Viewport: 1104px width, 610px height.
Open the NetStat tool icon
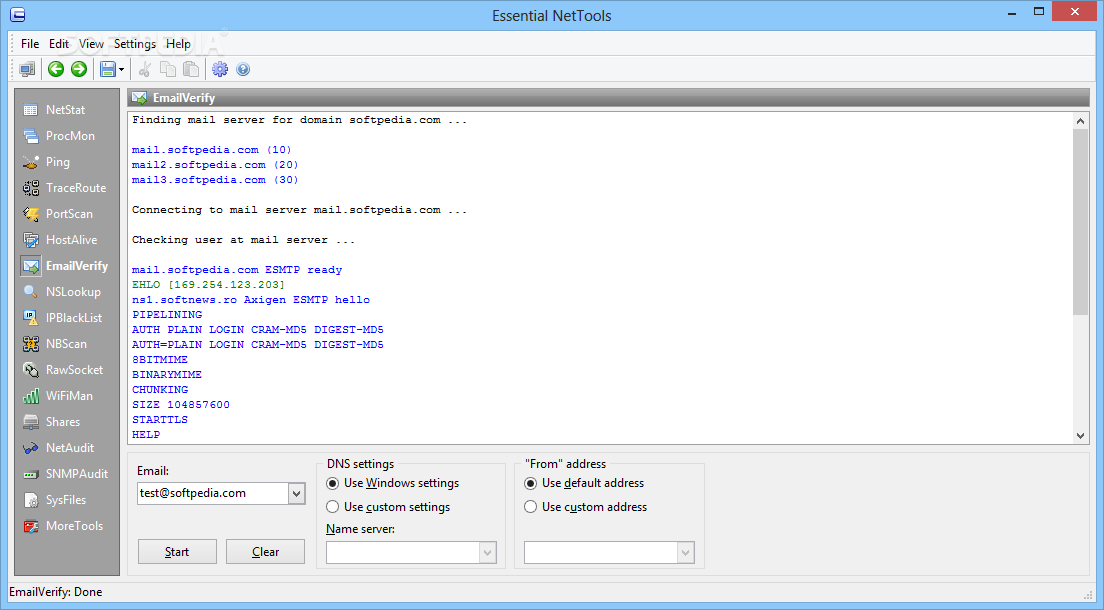click(x=31, y=110)
